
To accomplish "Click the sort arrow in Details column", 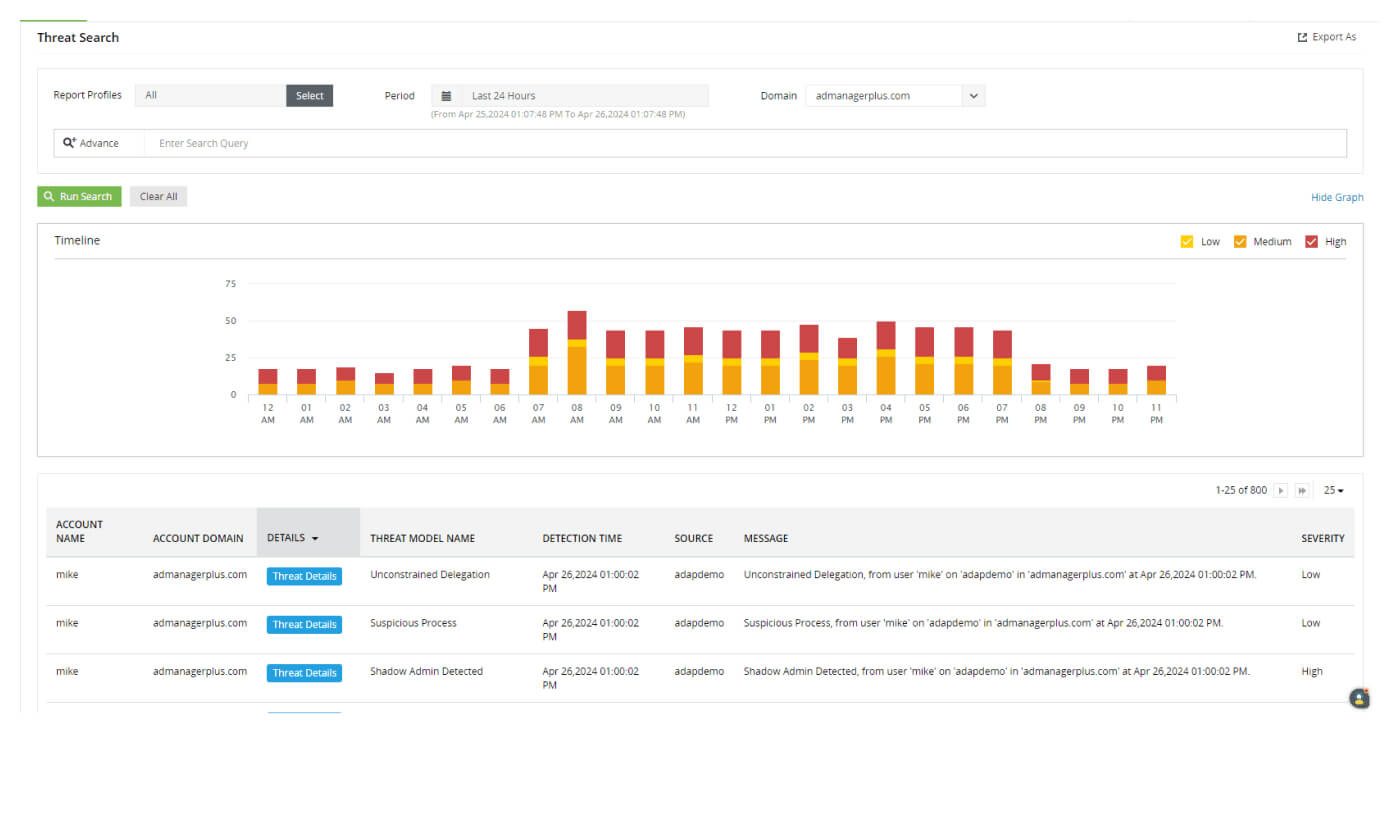I will tap(315, 539).
